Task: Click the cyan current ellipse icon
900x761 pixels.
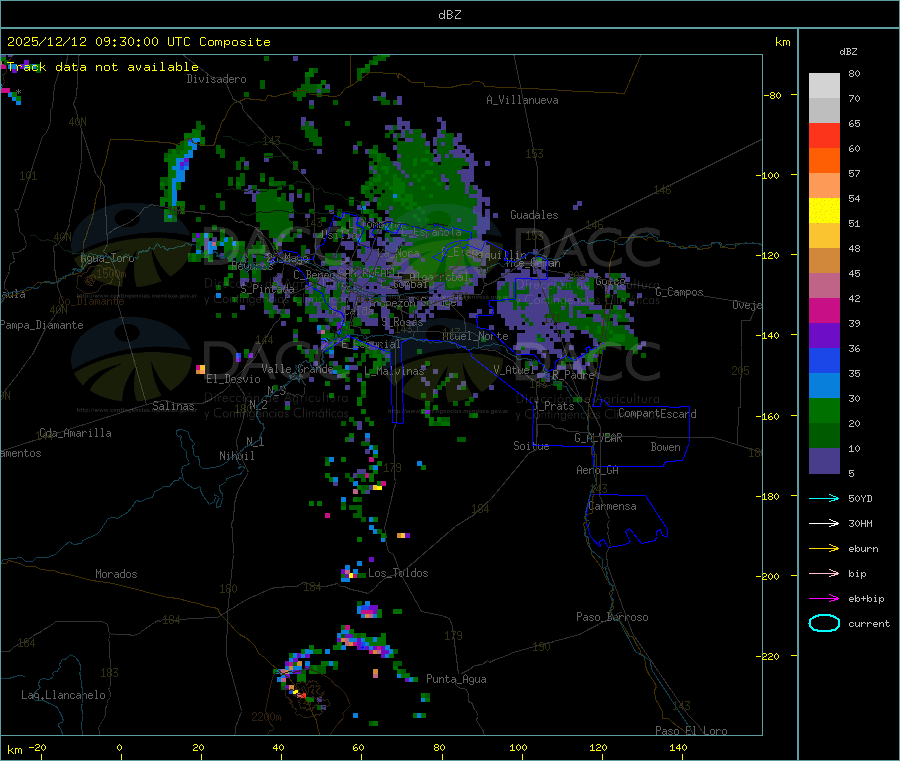Action: (x=824, y=623)
